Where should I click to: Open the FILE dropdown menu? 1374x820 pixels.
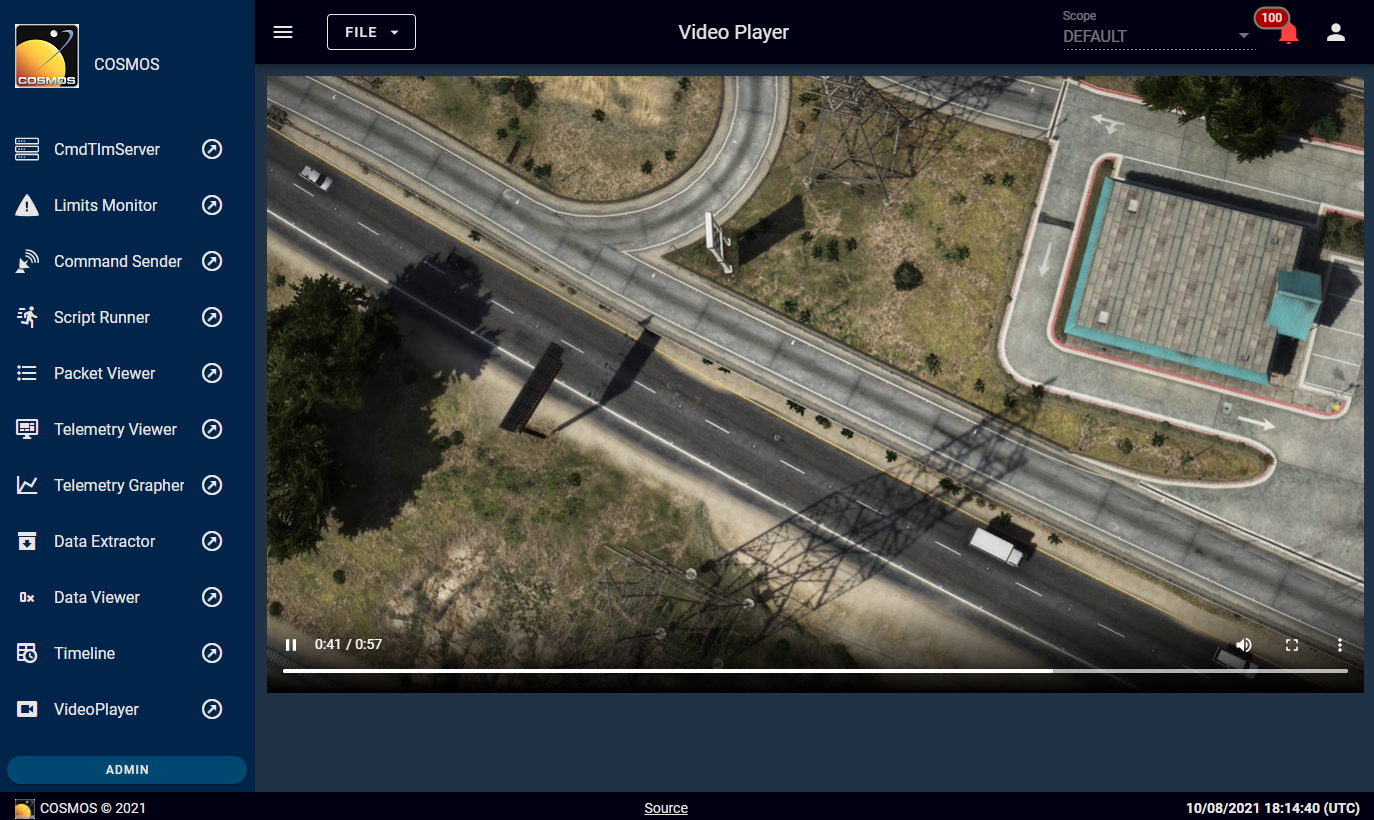click(x=371, y=31)
